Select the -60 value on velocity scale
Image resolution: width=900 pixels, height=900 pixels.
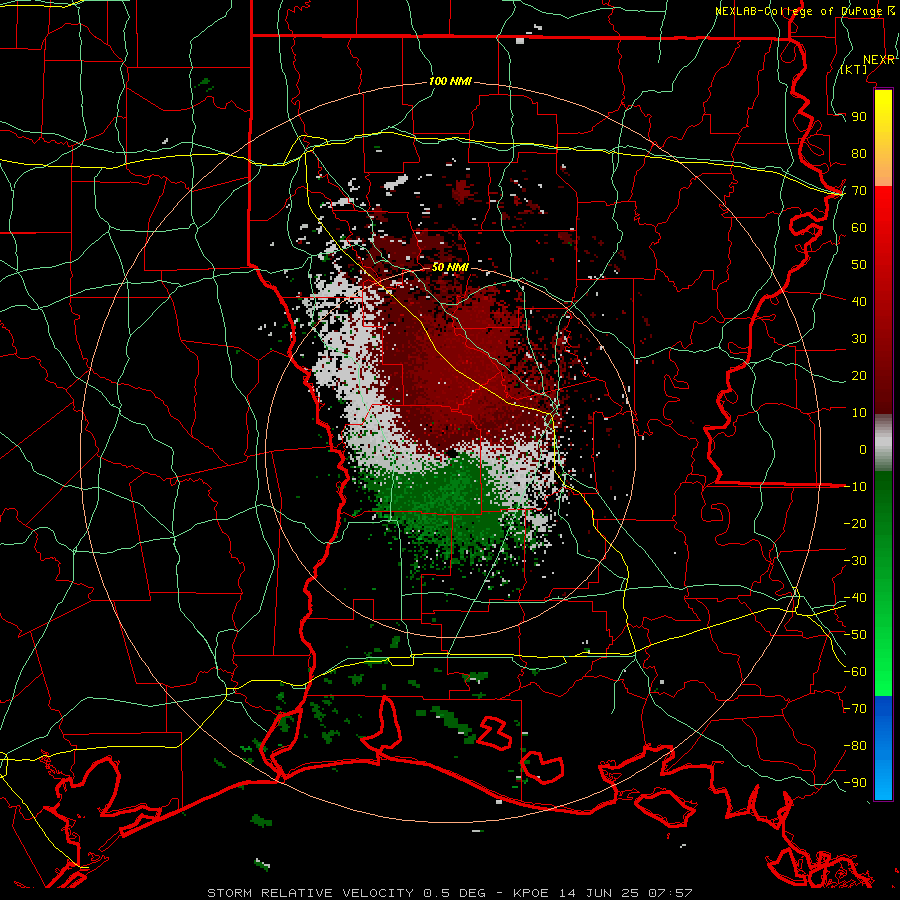point(855,672)
